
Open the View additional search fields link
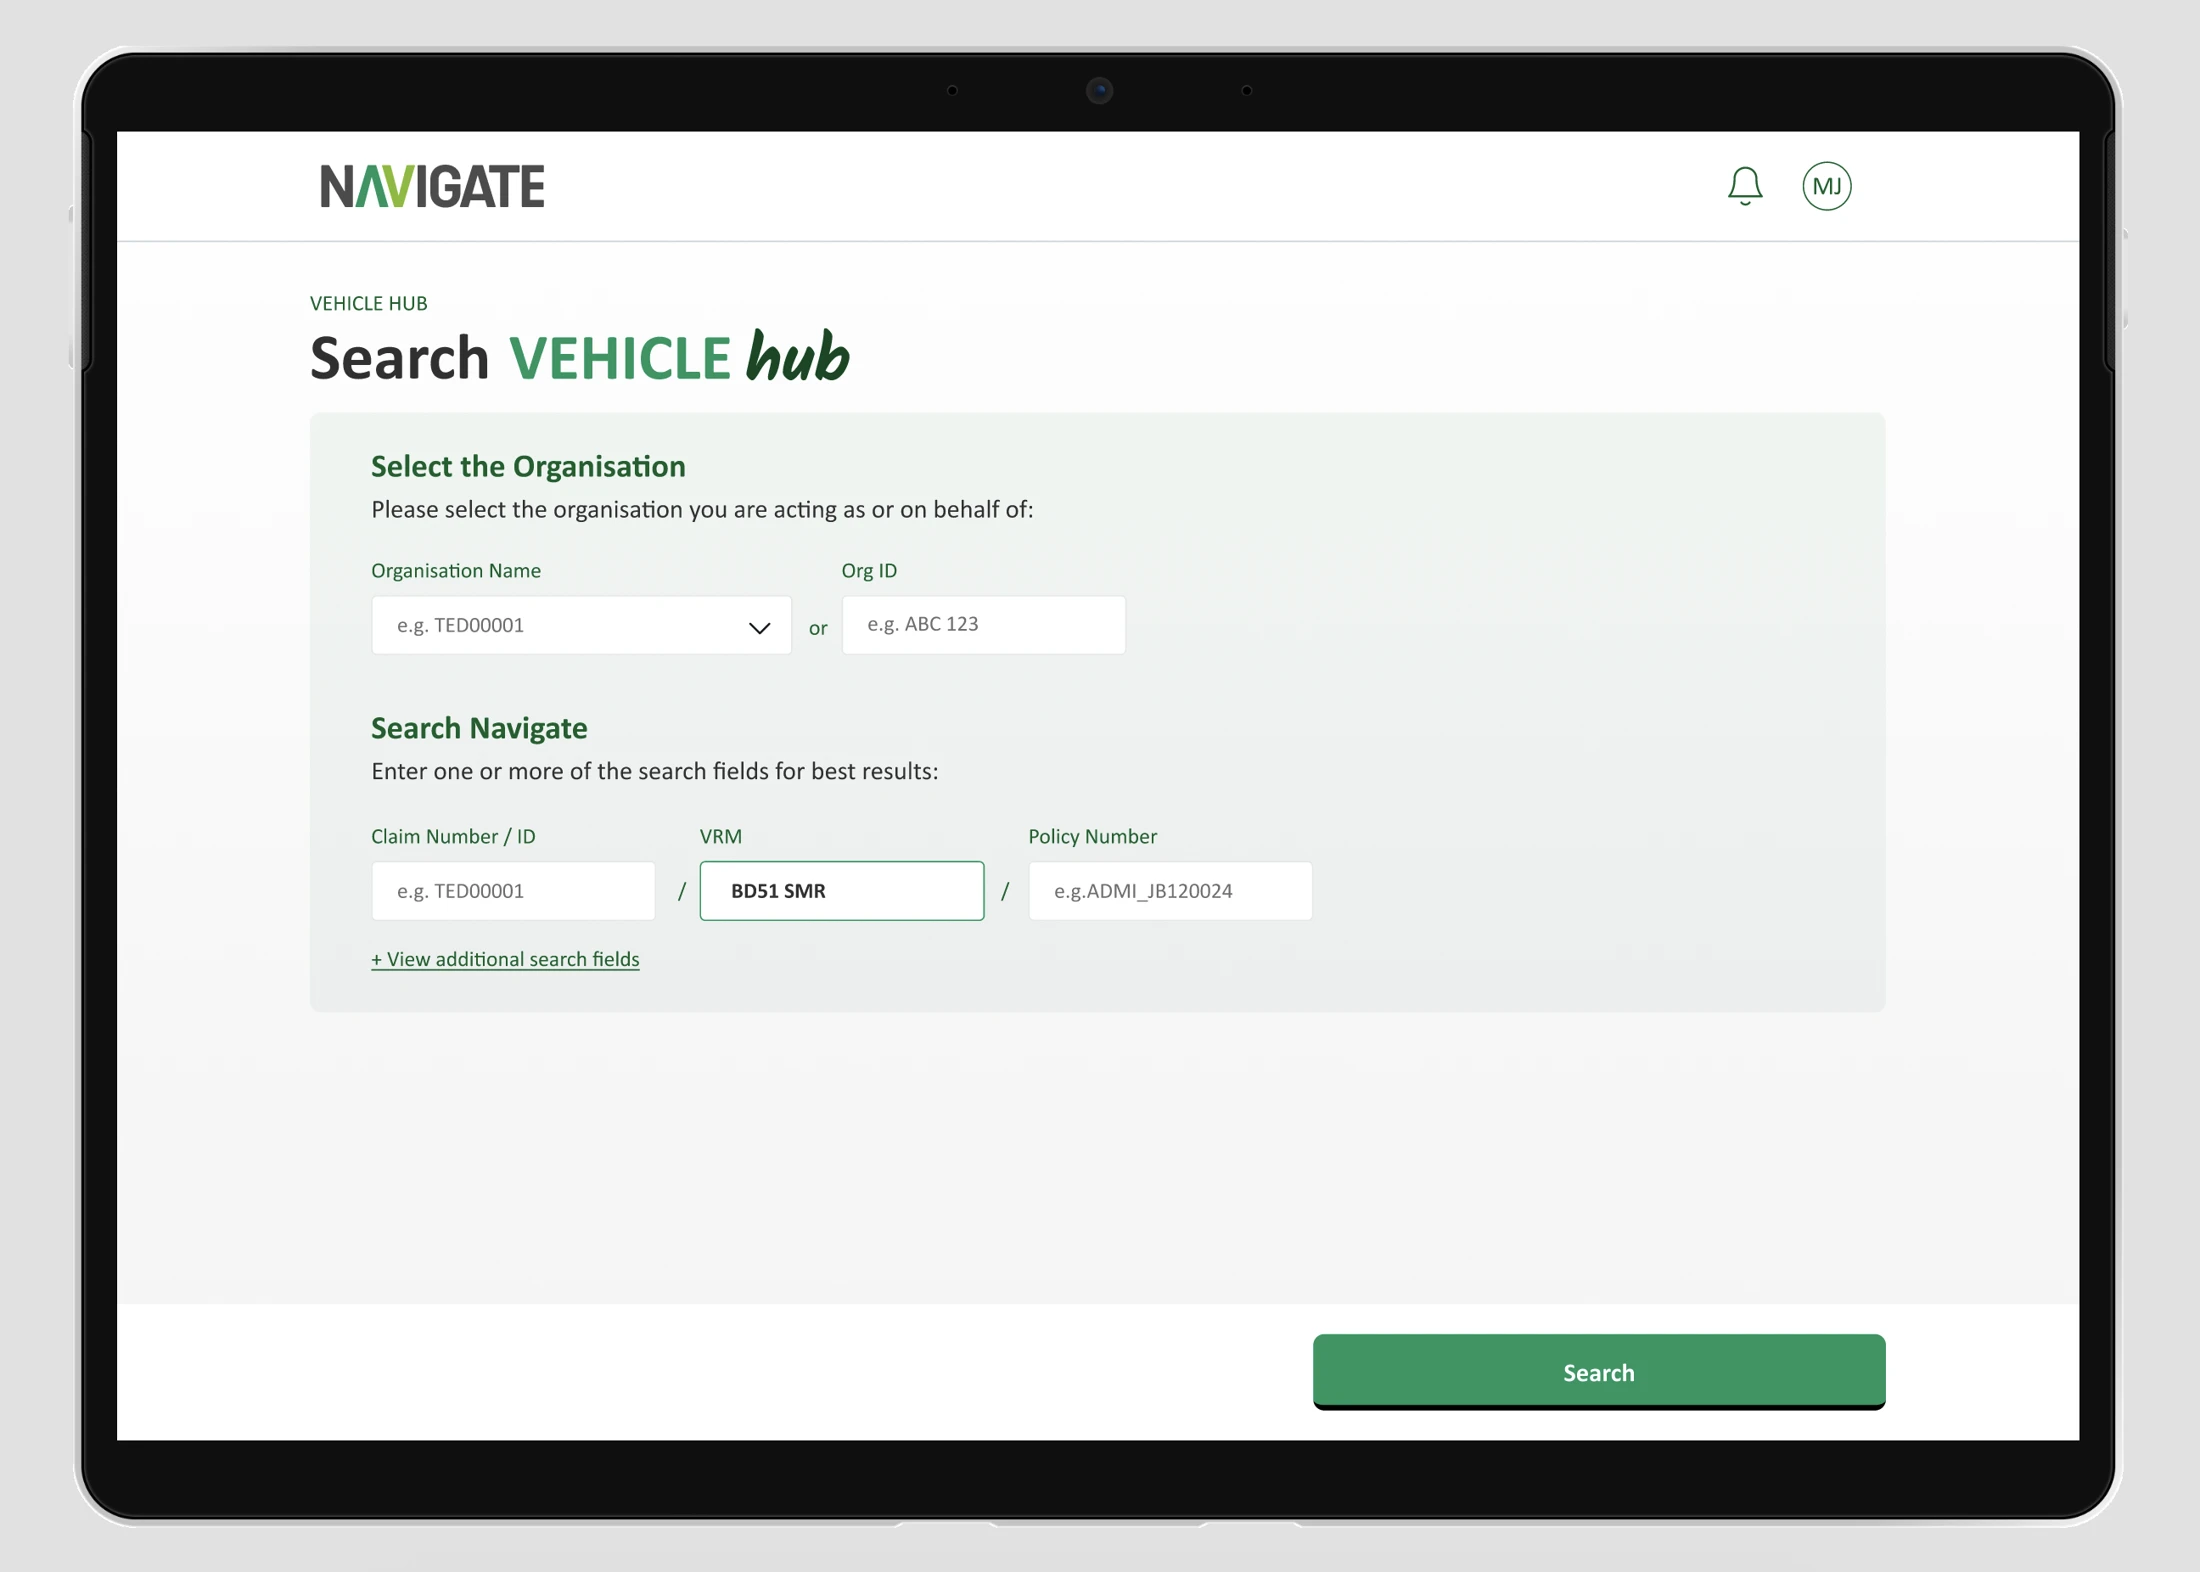click(505, 959)
